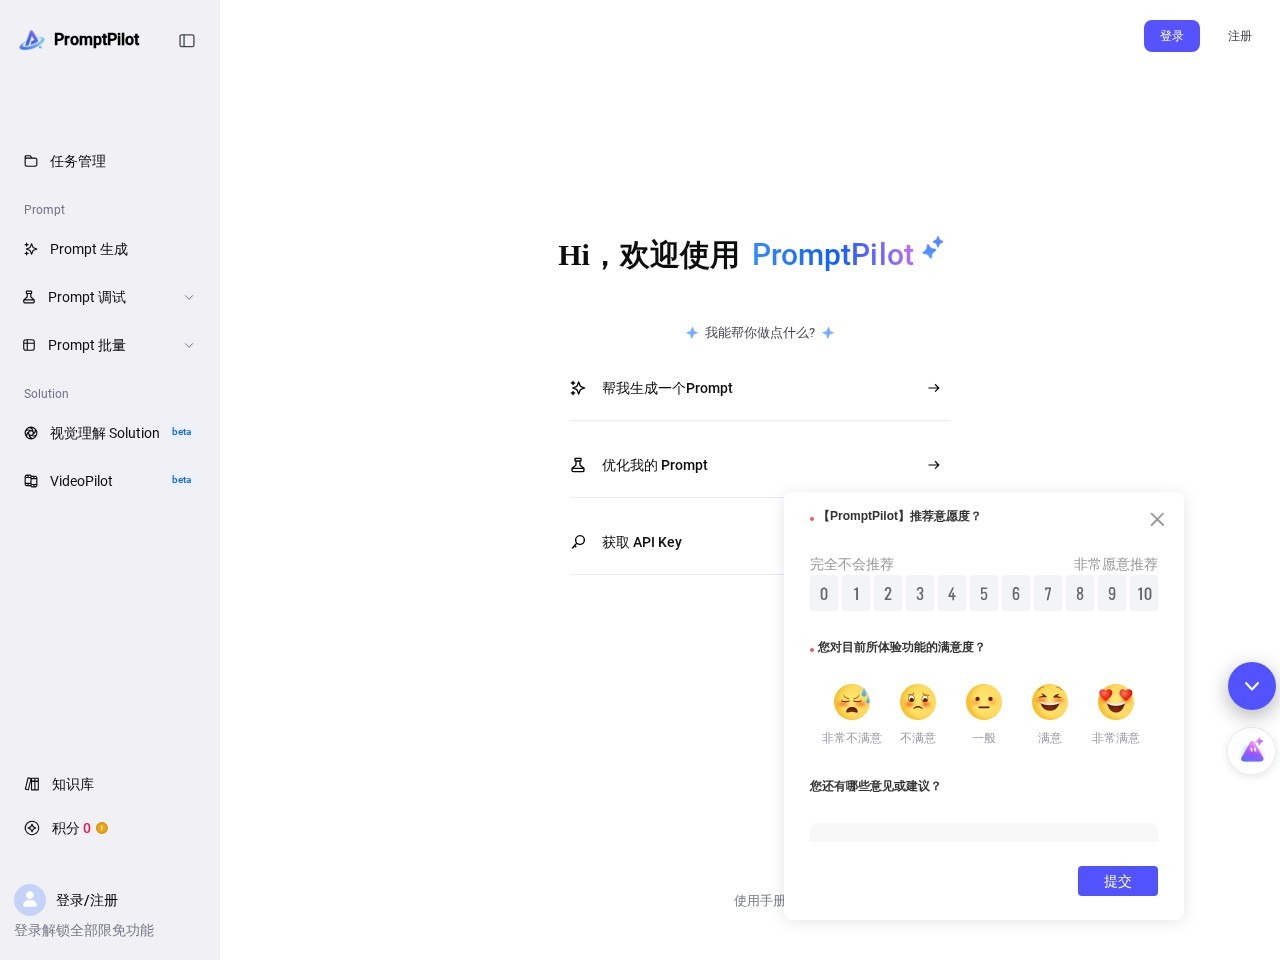Open 视觉理解 Solution menu item
The image size is (1280, 960).
click(x=109, y=433)
